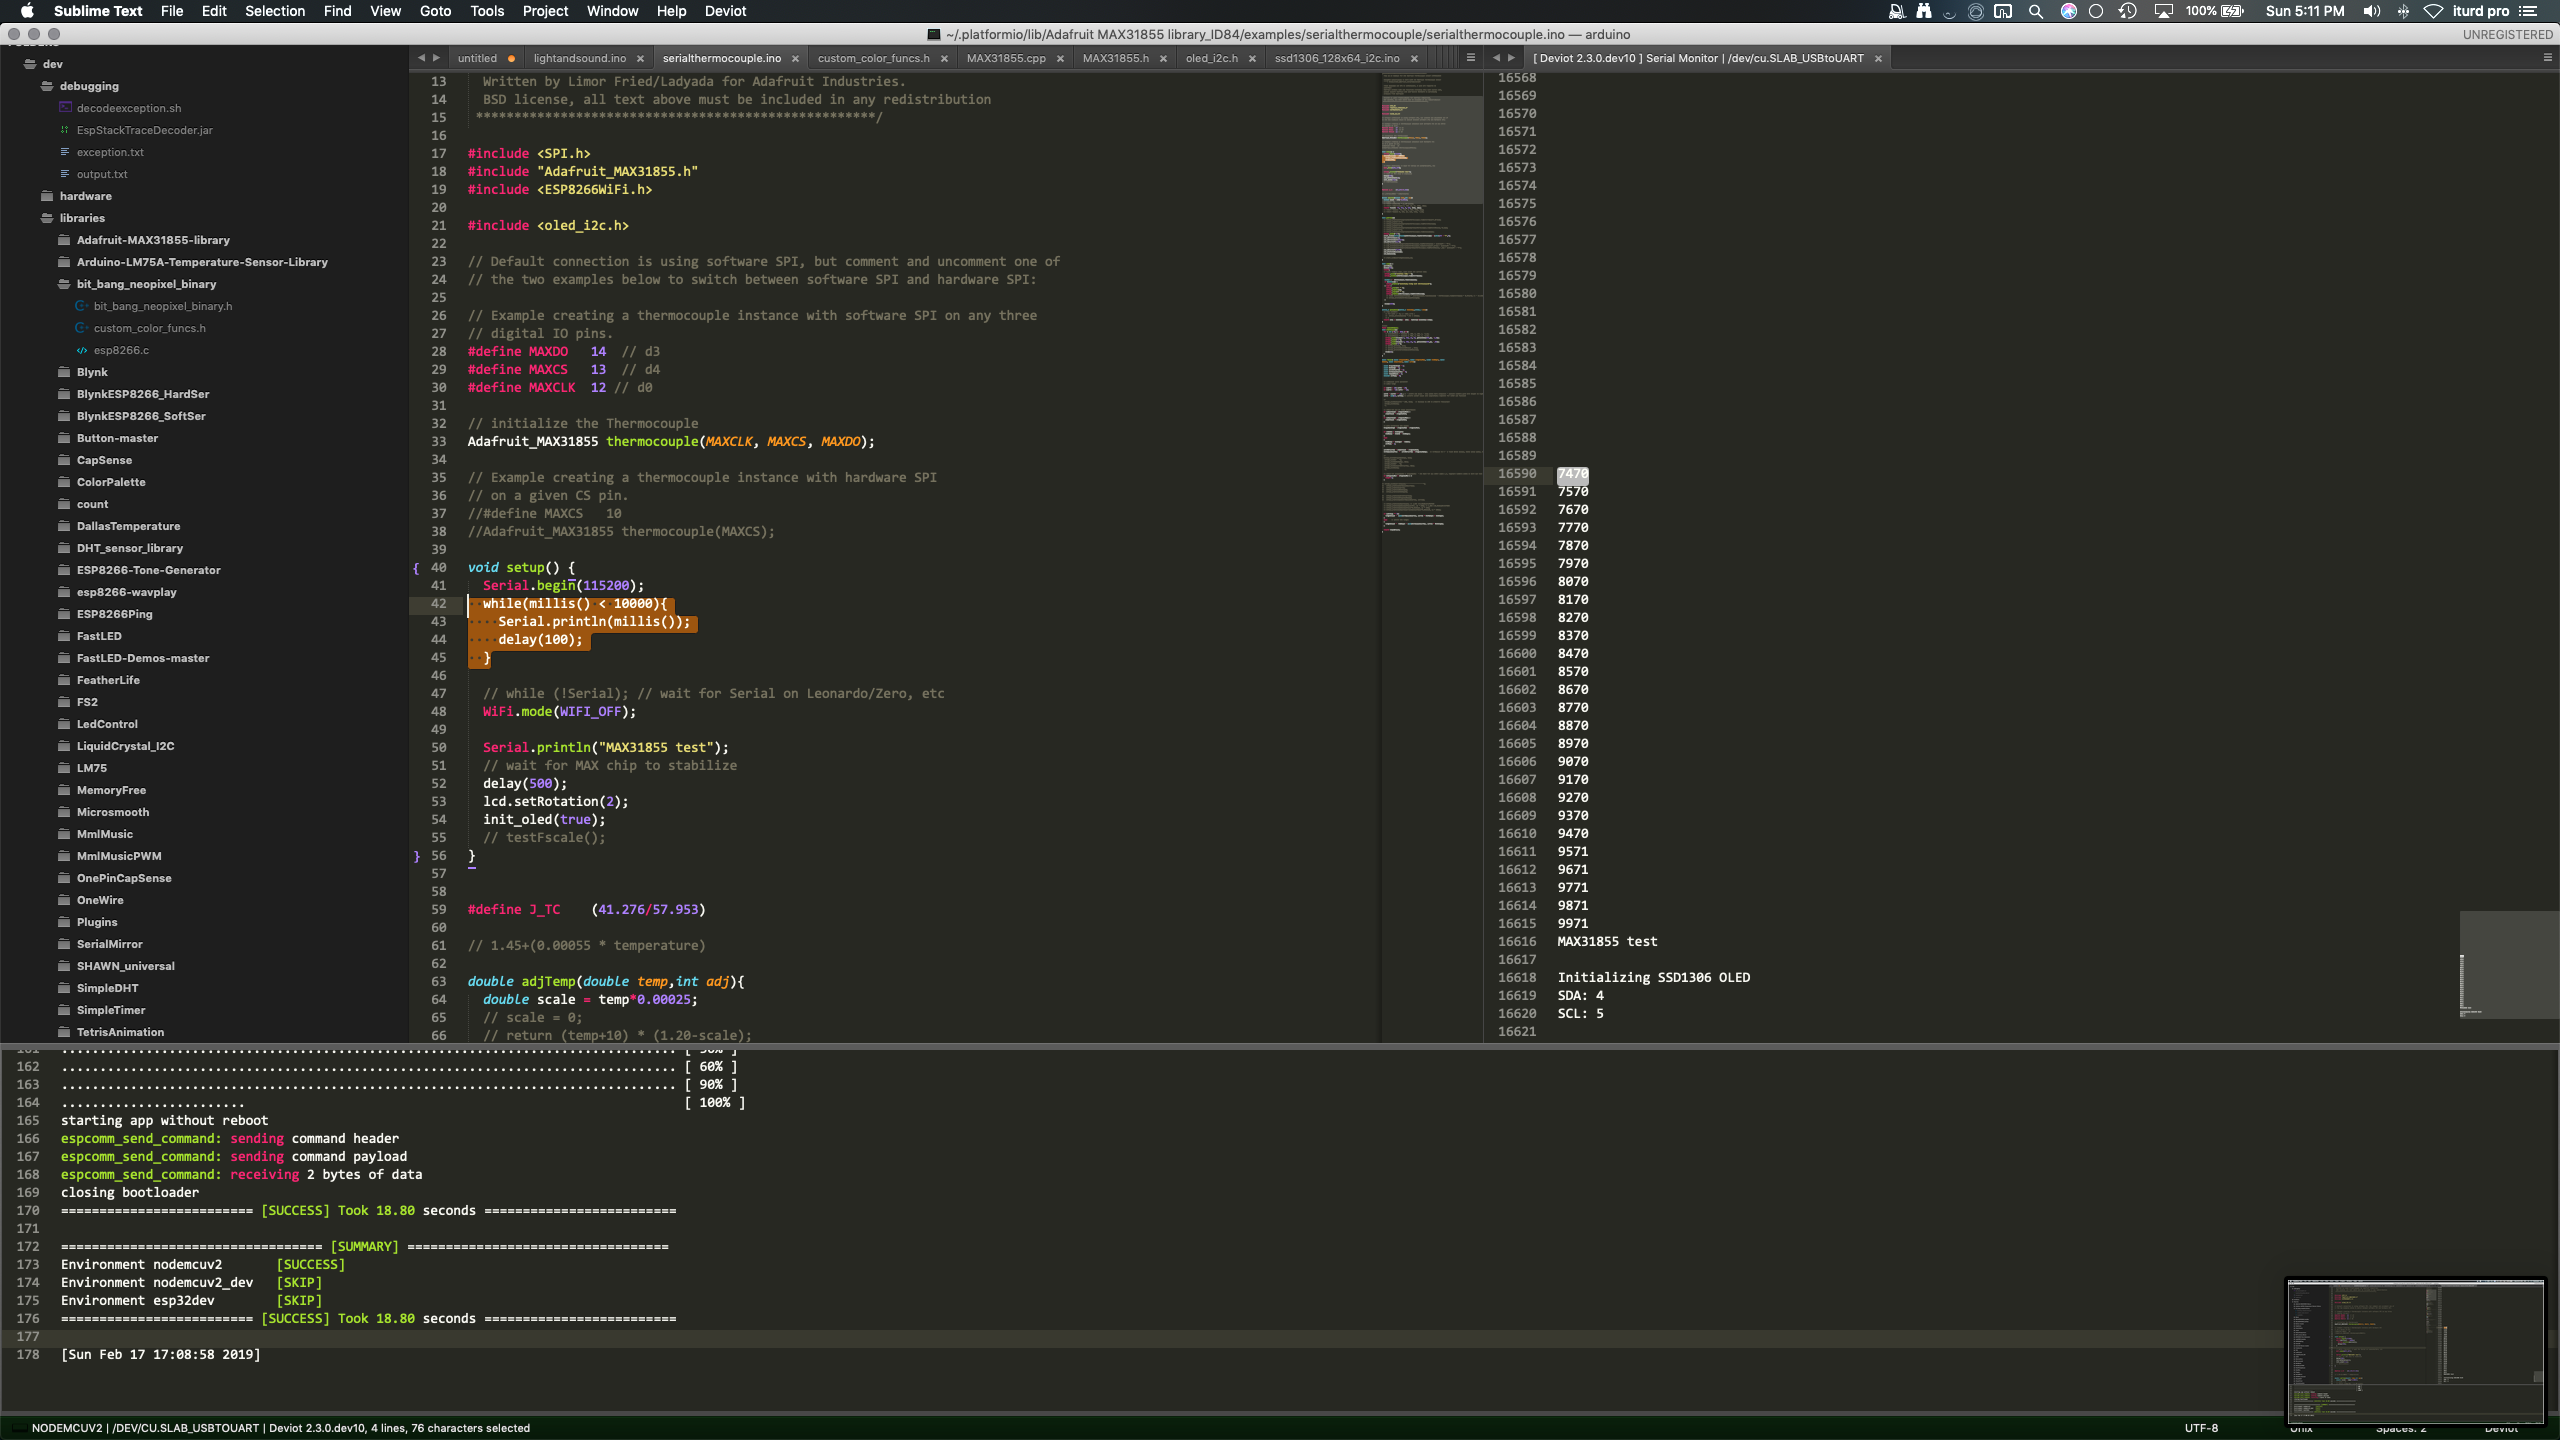2560x1440 pixels.
Task: Open Spotlight search in menu bar
Action: 2035,11
